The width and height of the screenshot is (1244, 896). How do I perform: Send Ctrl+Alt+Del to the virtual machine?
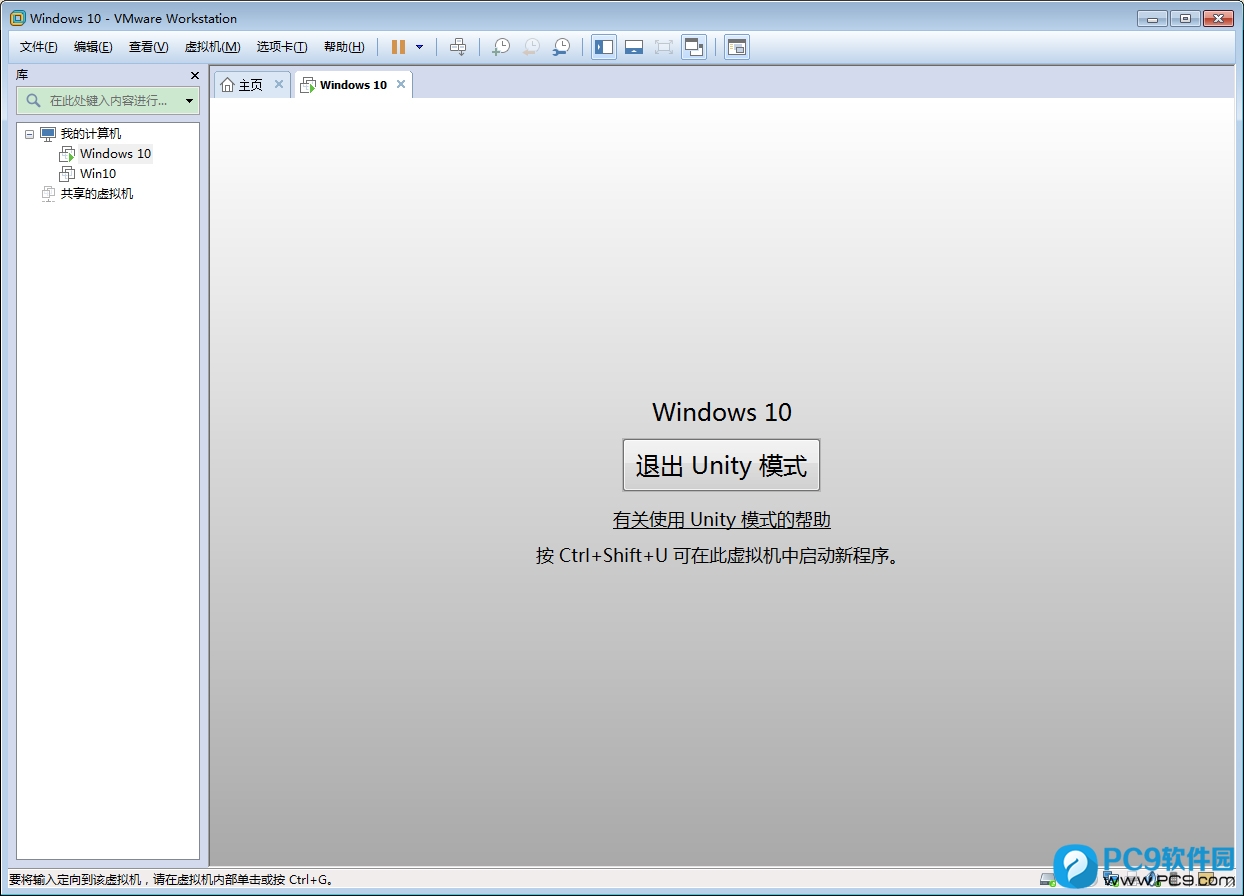(x=458, y=47)
